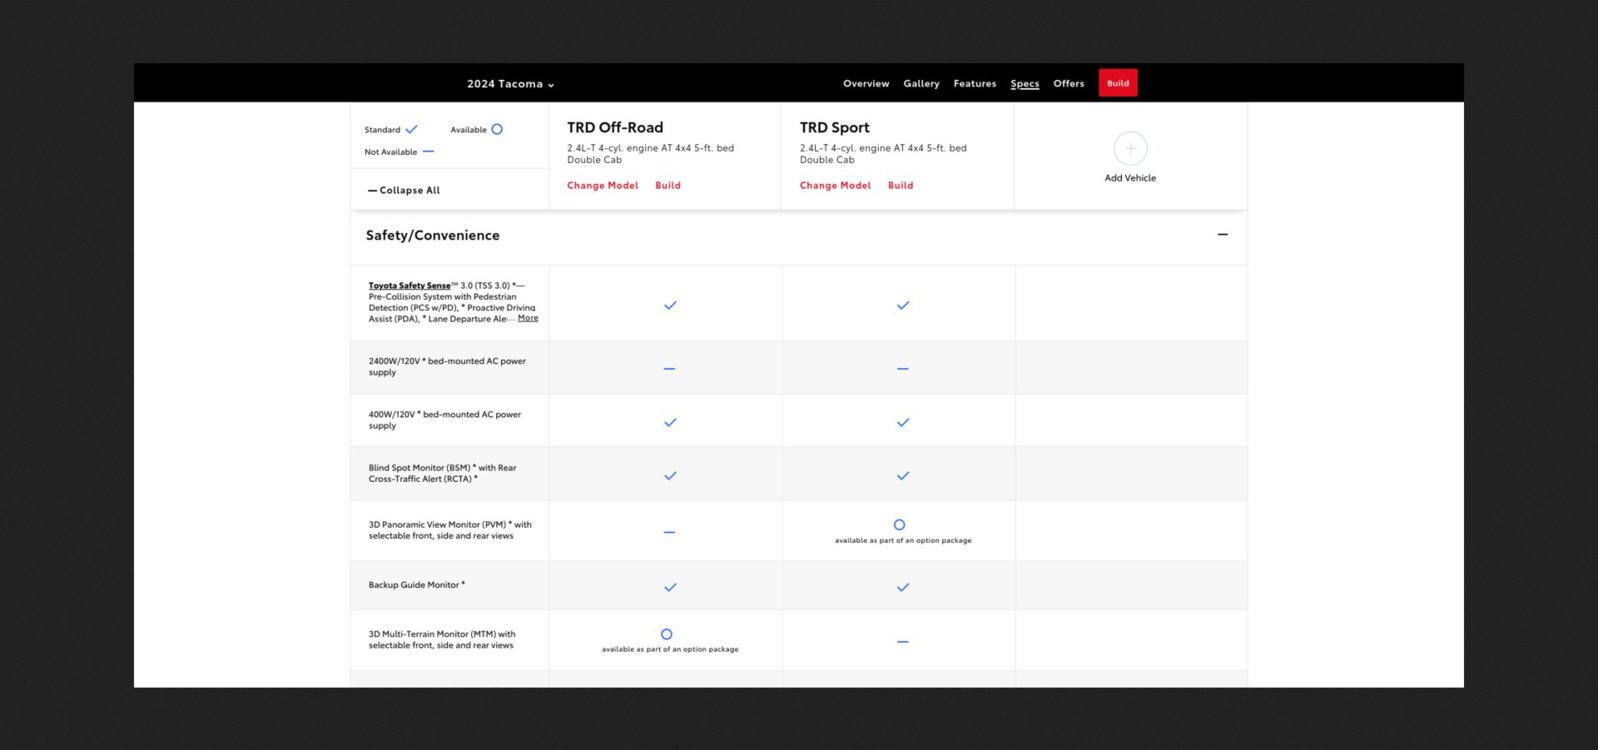Screen dimensions: 1598x750
Task: Expand More on Toyota Safety Sense description
Action: coord(528,318)
